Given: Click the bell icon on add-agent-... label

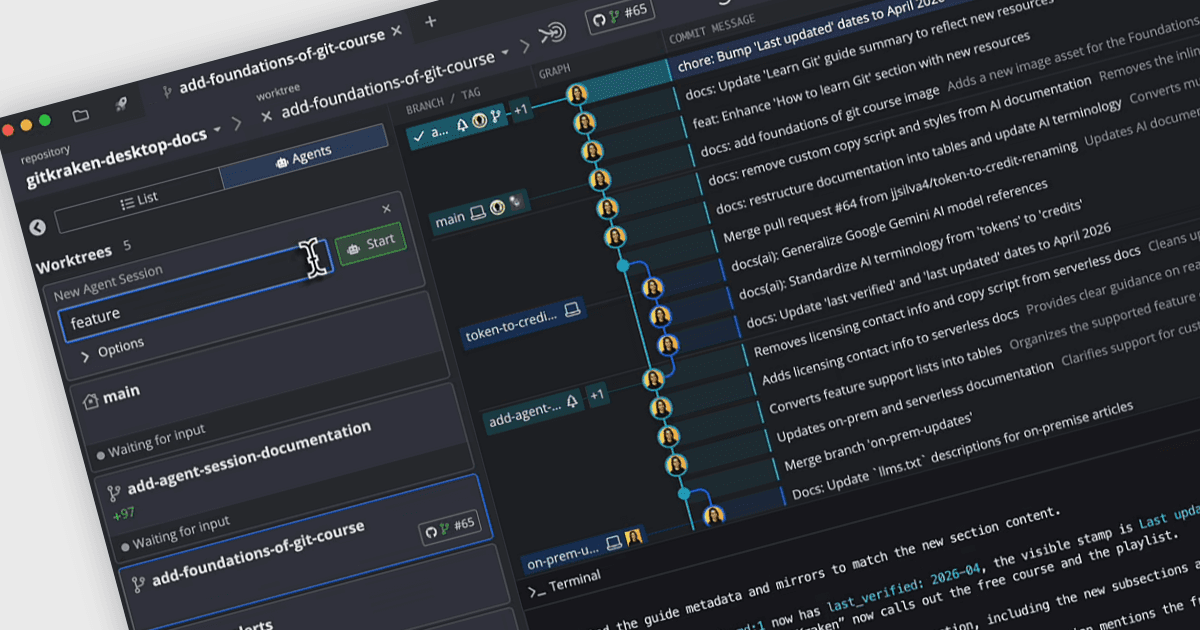Looking at the screenshot, I should pyautogui.click(x=571, y=402).
